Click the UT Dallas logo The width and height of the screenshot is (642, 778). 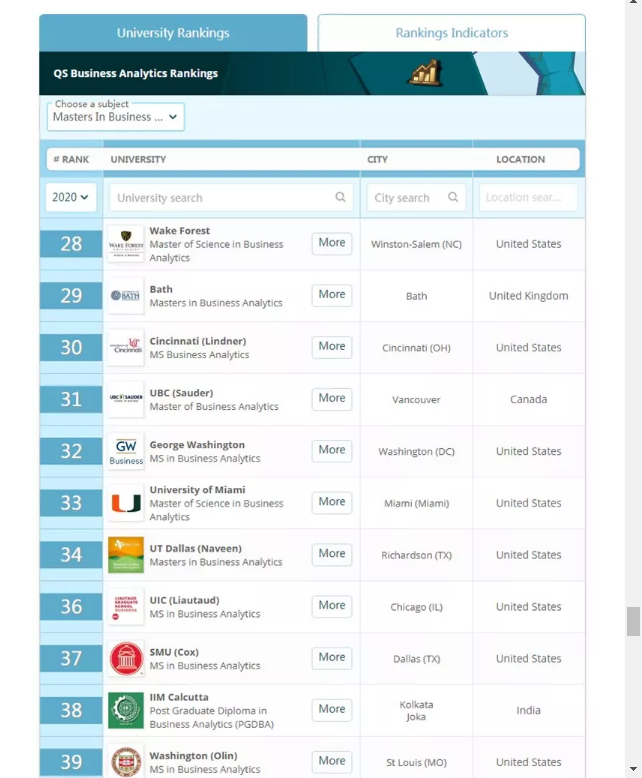(126, 555)
